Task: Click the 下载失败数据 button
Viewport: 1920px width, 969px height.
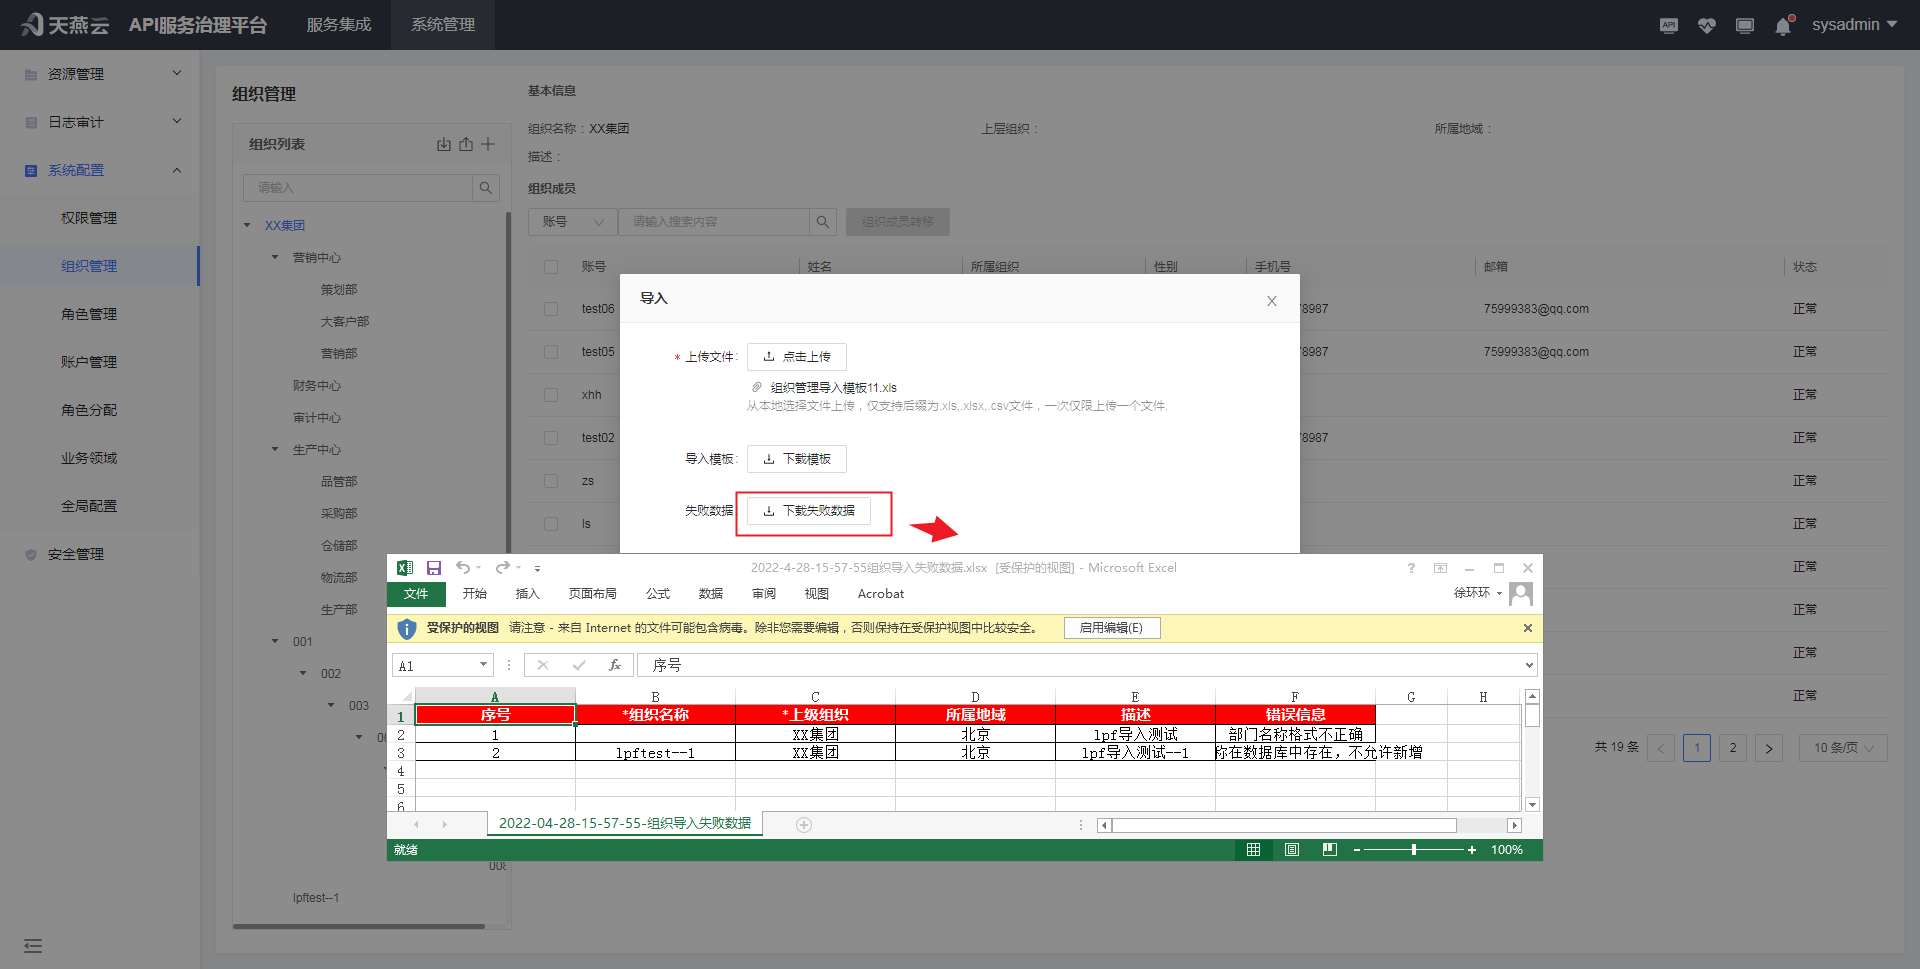Action: point(809,511)
